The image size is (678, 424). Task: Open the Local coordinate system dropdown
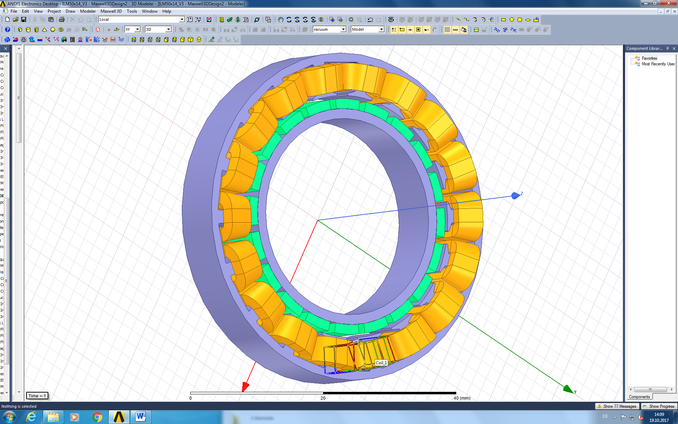tap(182, 19)
